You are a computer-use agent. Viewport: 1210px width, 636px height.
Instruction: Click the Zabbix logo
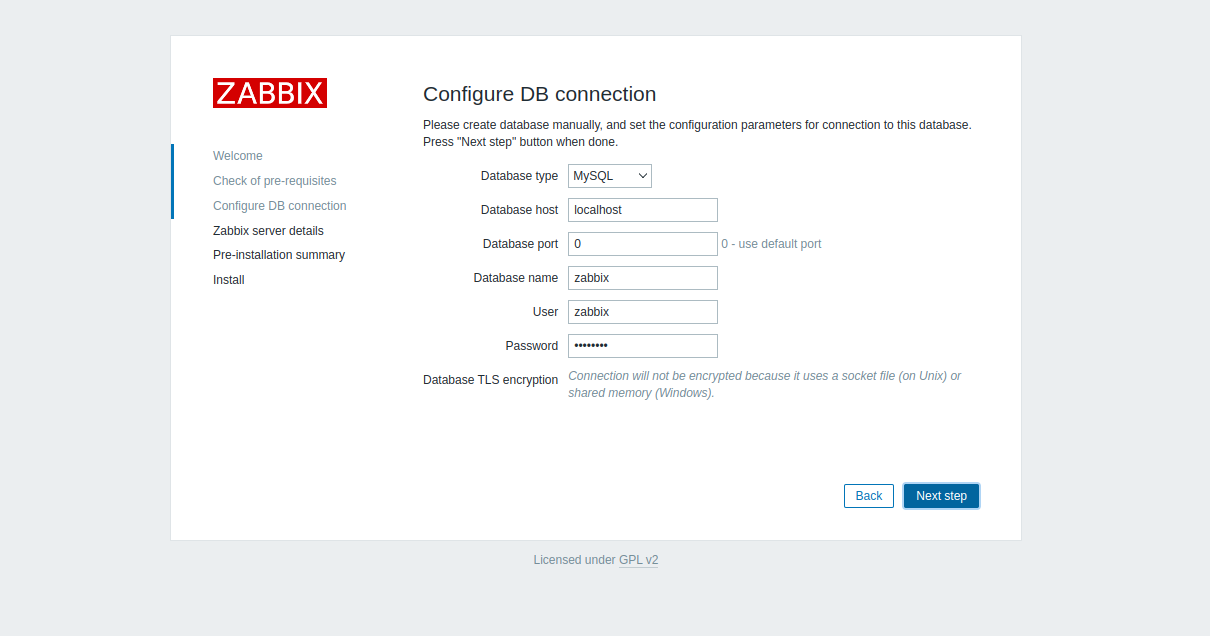point(269,93)
